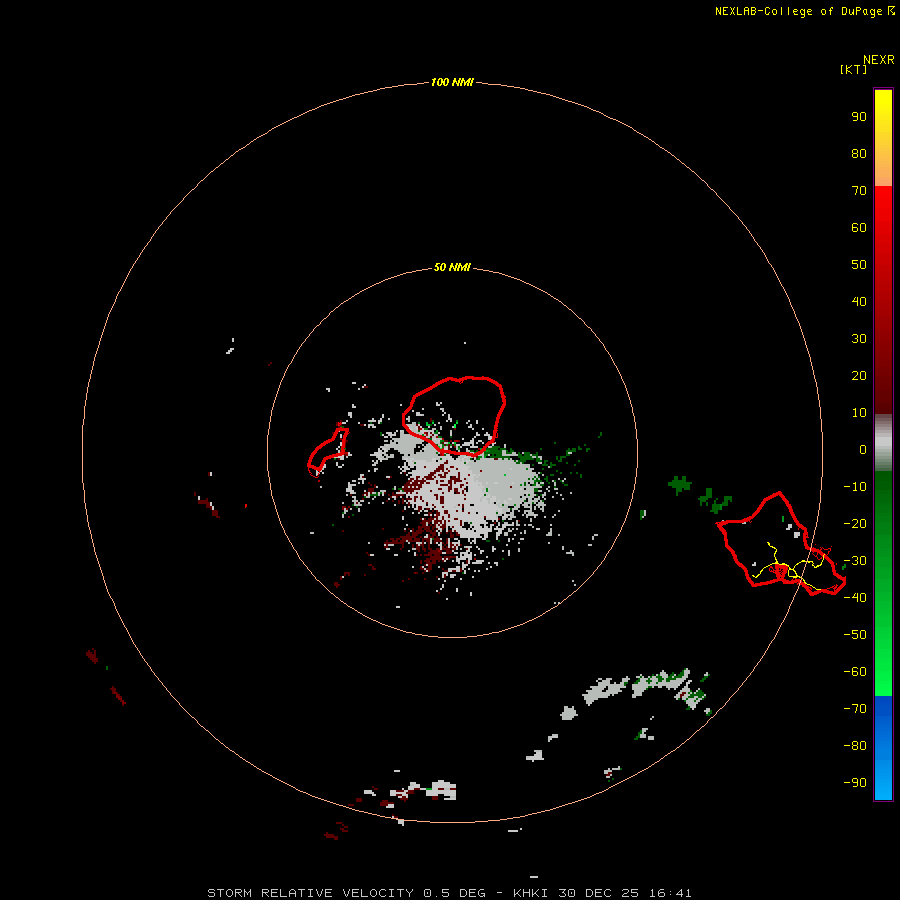Image resolution: width=900 pixels, height=900 pixels.
Task: Click the yellow top segment of color bar
Action: (x=883, y=138)
